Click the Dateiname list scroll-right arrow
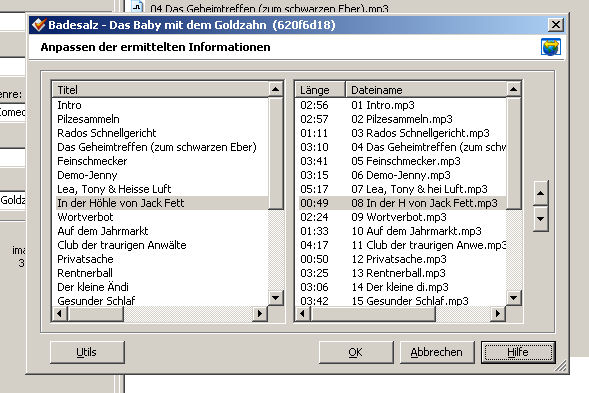 point(498,313)
